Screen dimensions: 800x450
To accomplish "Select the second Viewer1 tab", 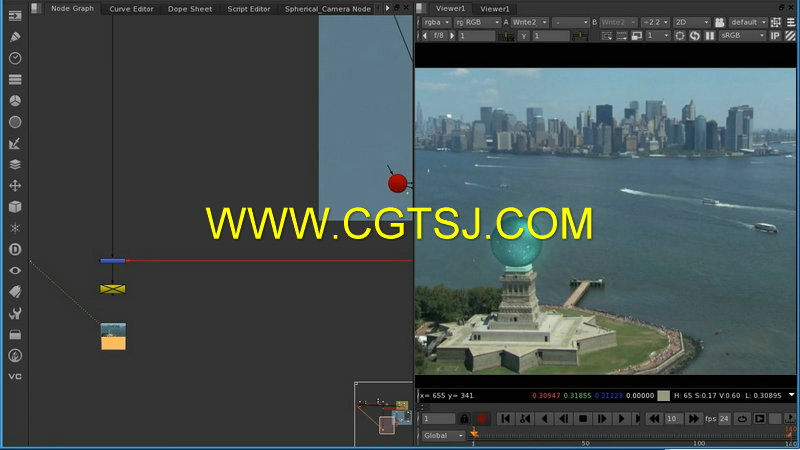I will click(x=494, y=9).
